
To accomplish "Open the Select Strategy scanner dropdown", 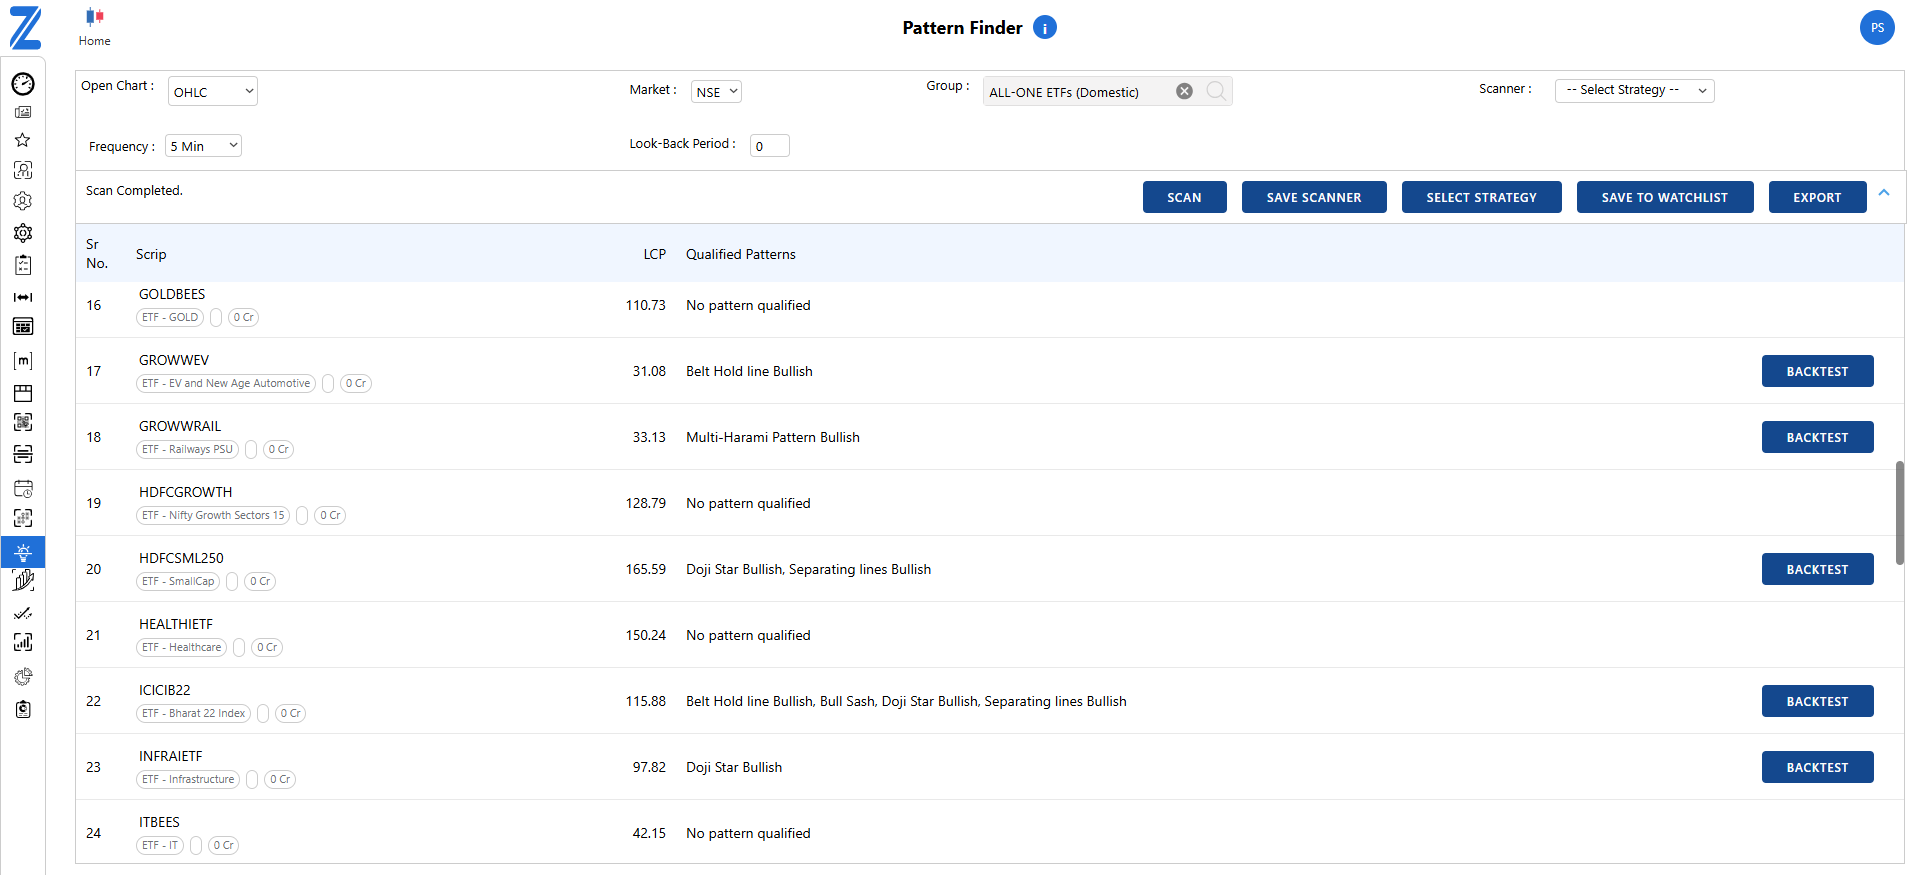I will click(1634, 90).
